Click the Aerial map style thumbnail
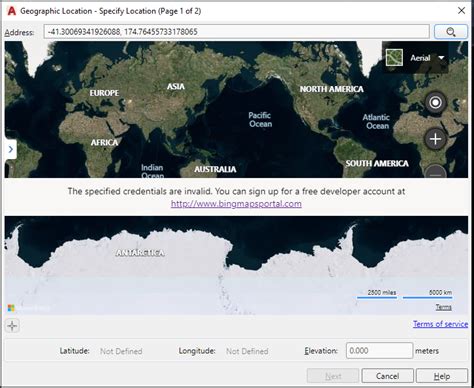The height and width of the screenshot is (388, 474). (x=394, y=57)
